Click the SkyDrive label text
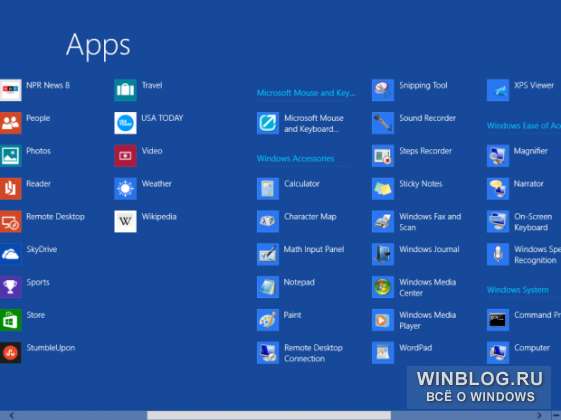561x420 pixels. 42,249
